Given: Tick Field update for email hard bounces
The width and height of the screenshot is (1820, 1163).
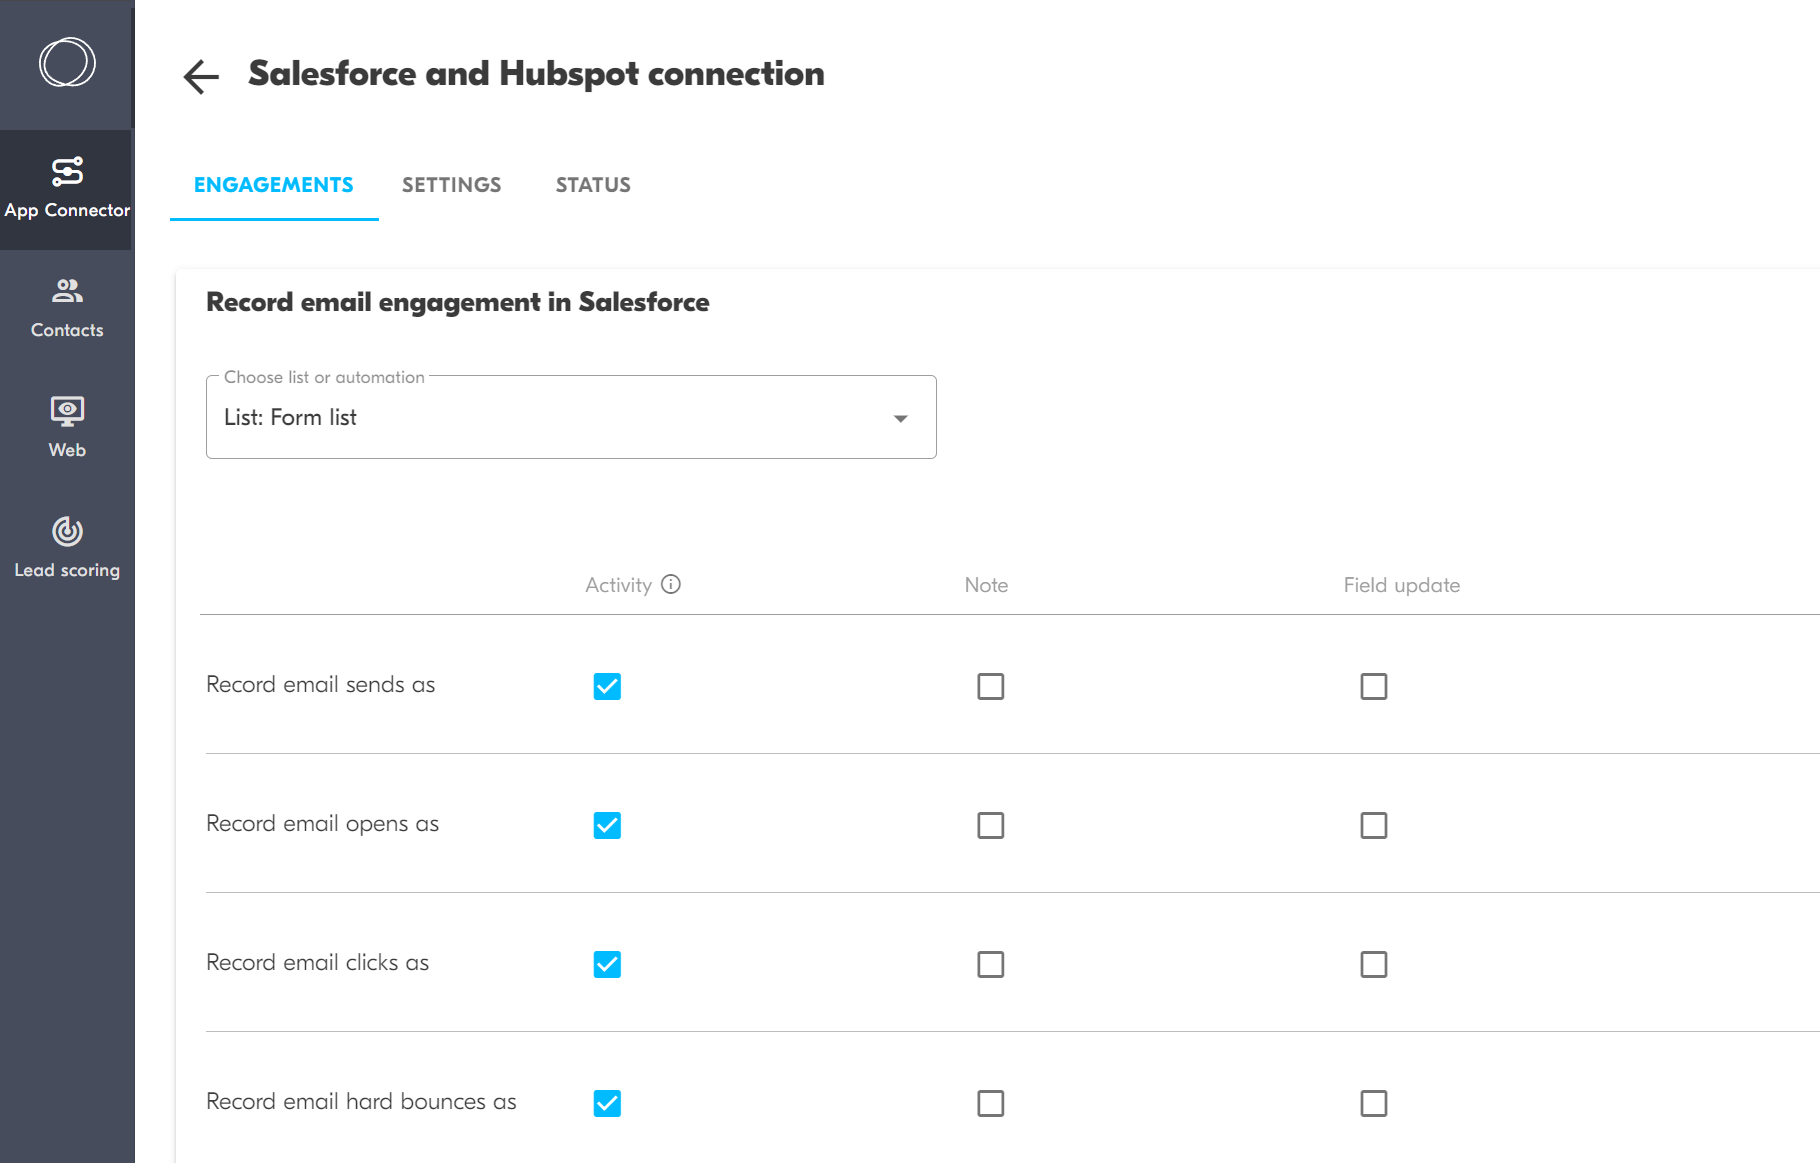Looking at the screenshot, I should [x=1373, y=1103].
